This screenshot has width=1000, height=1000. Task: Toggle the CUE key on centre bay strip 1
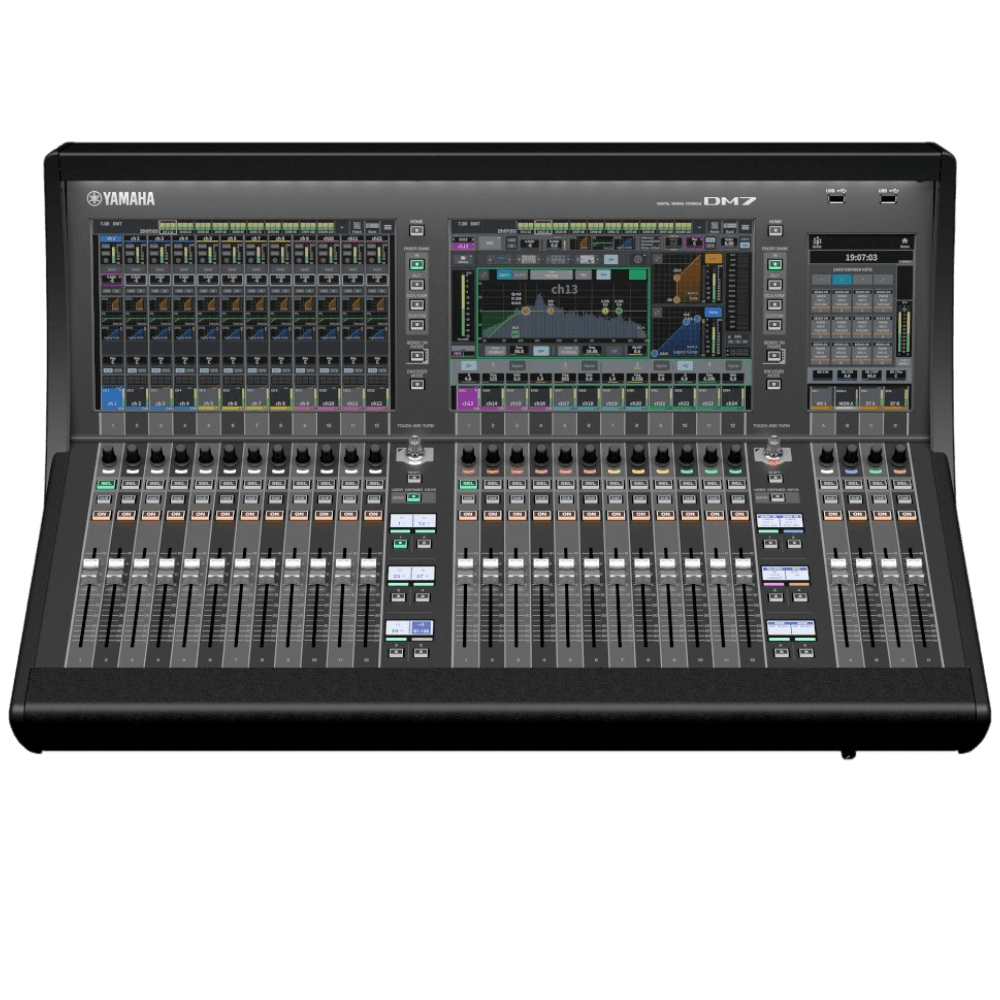(x=468, y=499)
